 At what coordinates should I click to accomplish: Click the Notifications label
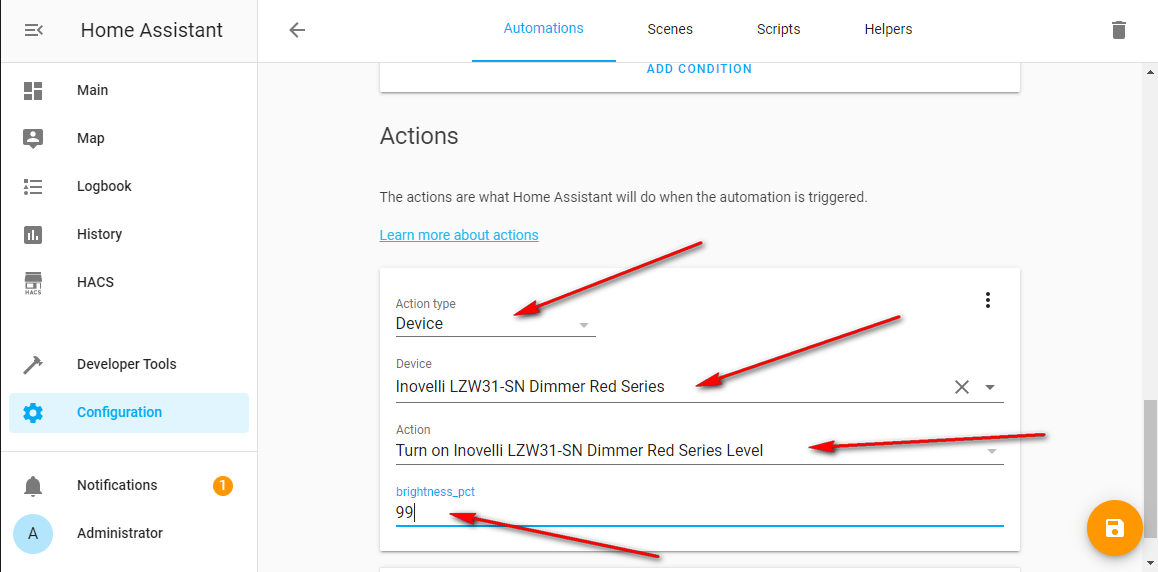click(x=117, y=486)
